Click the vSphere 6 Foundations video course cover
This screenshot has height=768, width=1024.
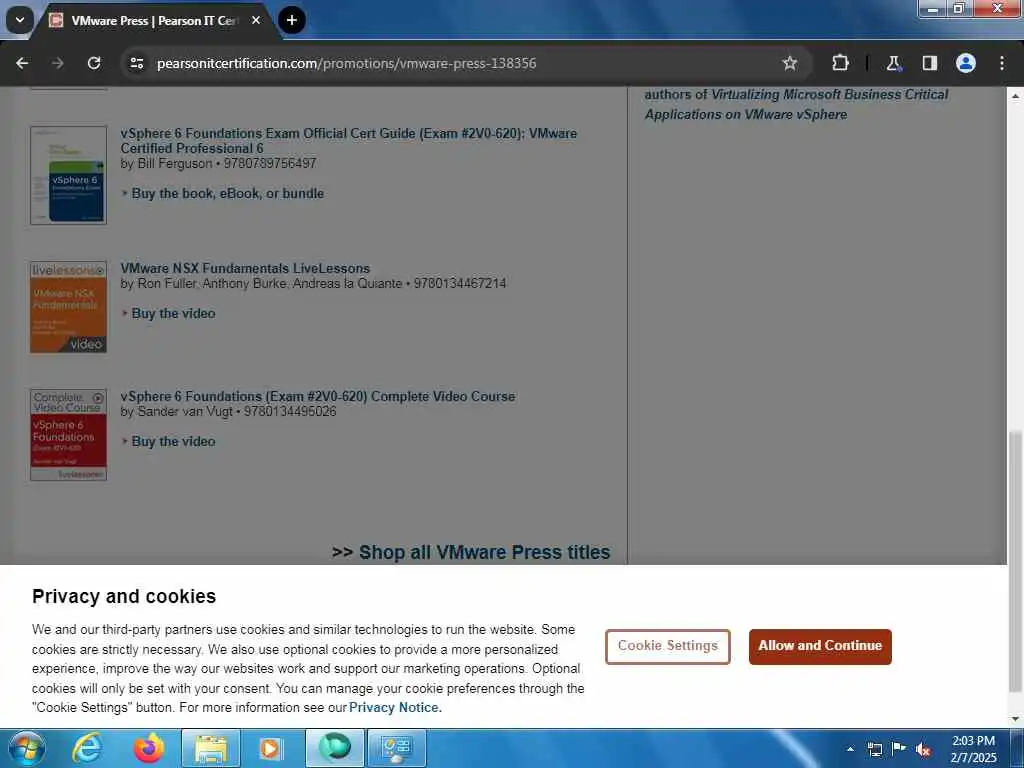(x=69, y=435)
